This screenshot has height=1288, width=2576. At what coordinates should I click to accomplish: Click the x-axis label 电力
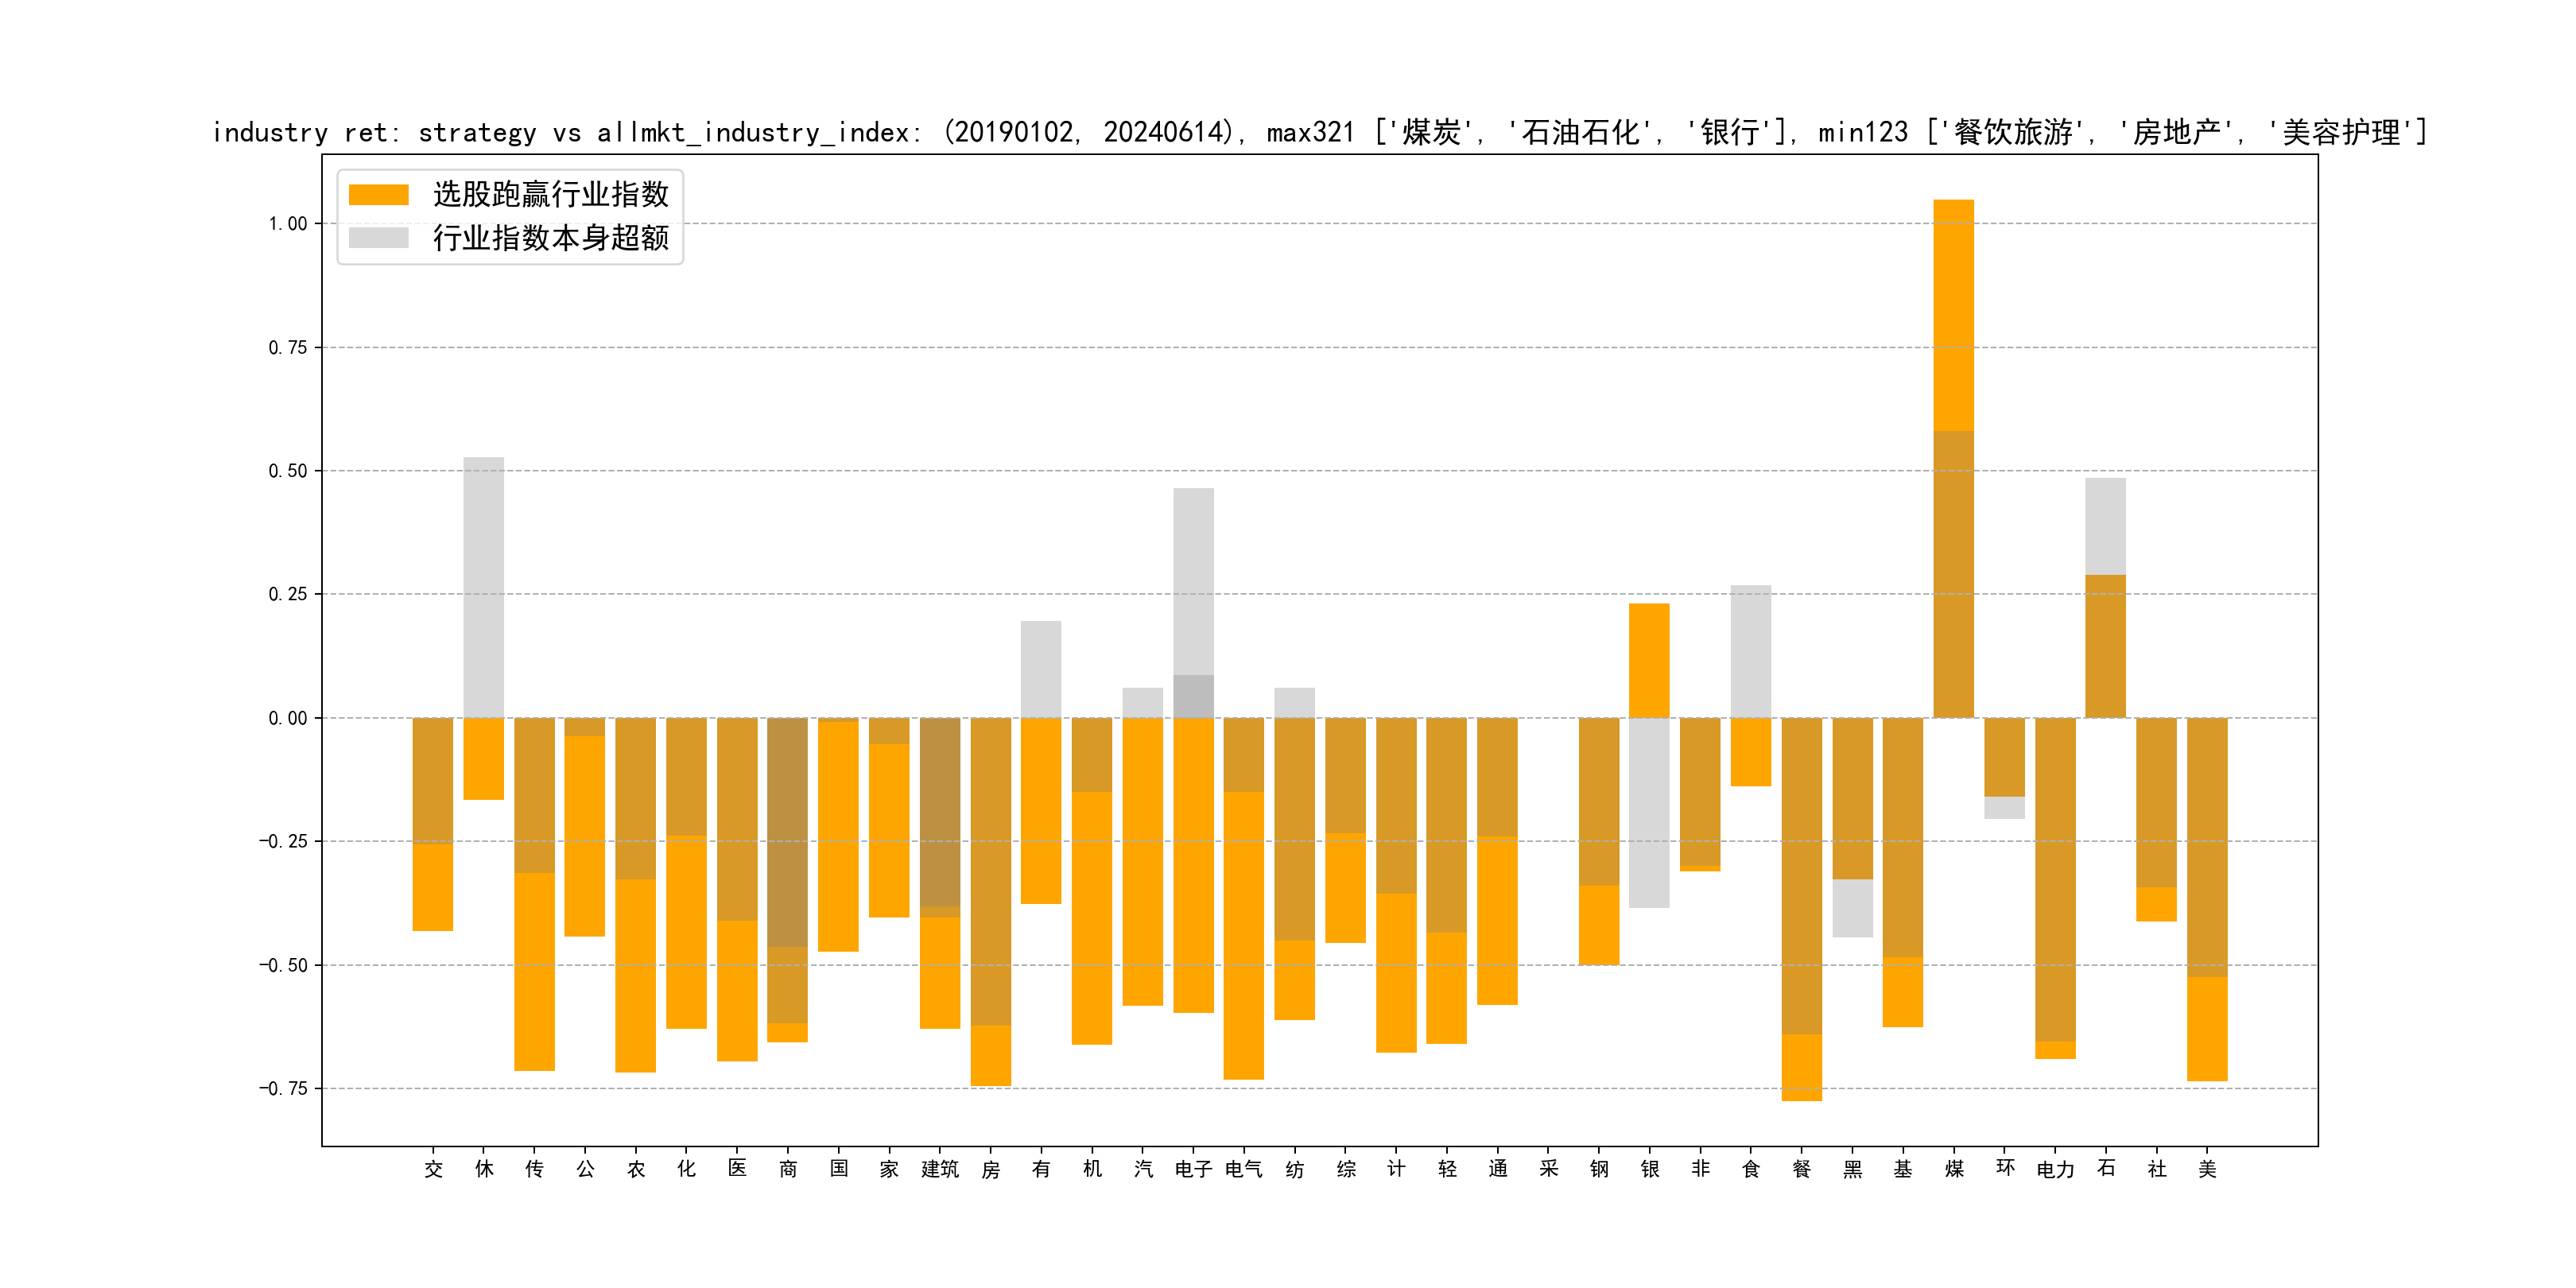(x=2055, y=1169)
